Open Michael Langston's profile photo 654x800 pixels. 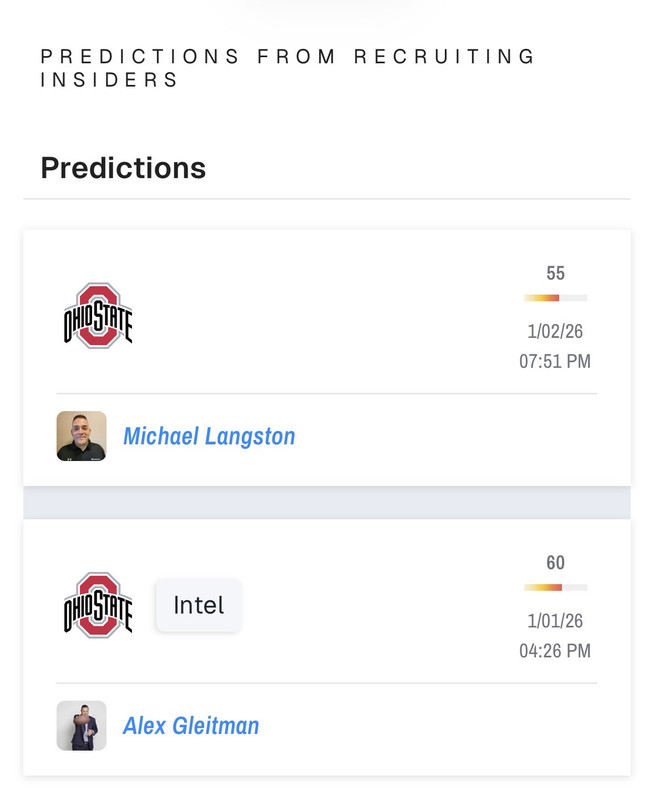click(x=82, y=436)
